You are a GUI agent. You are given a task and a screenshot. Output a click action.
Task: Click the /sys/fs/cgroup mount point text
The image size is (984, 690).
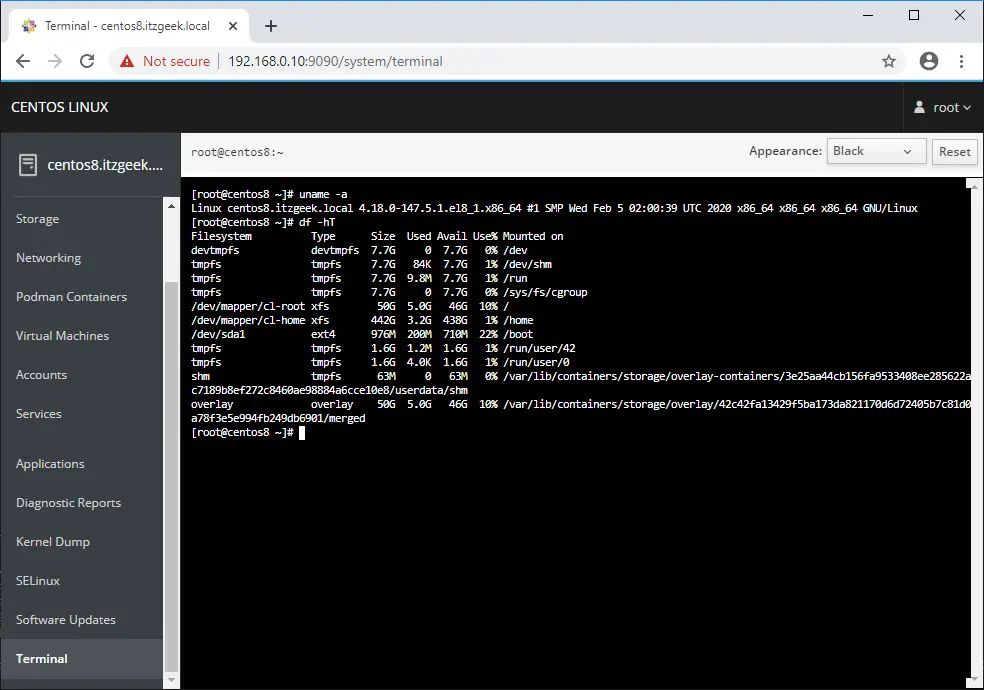(x=545, y=292)
